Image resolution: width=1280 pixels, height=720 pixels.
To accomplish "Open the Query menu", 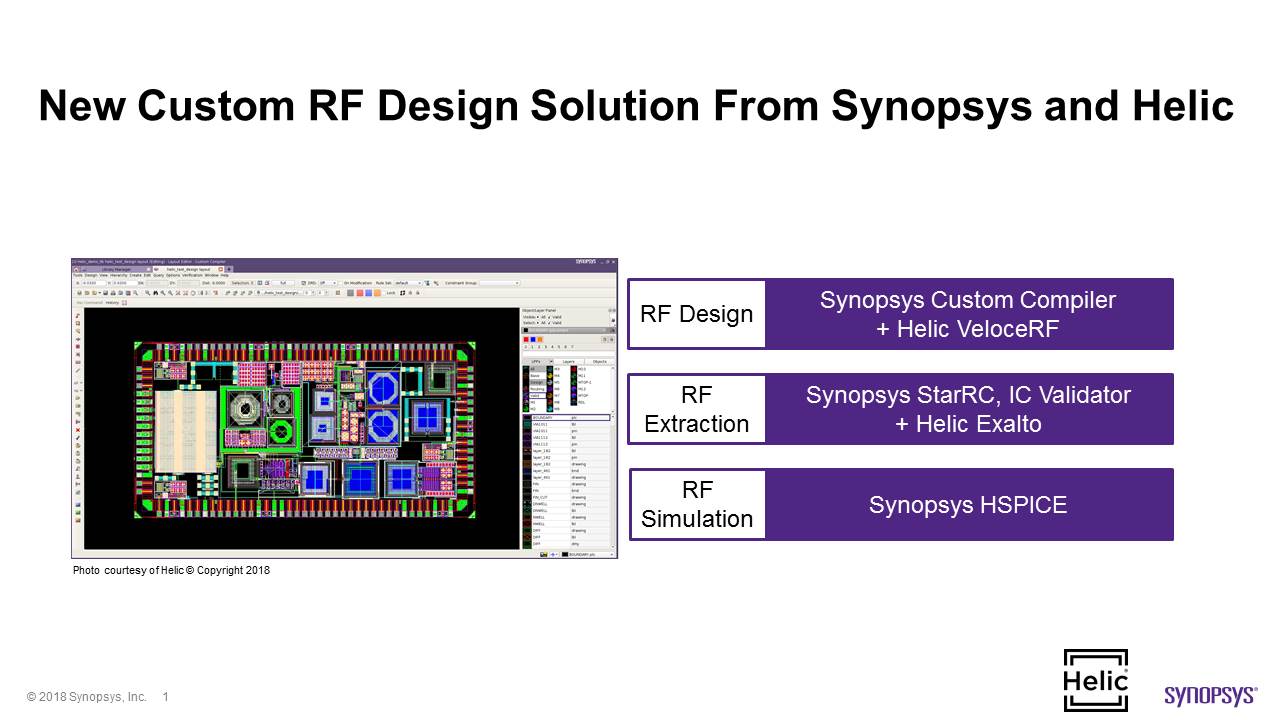I will (x=159, y=275).
